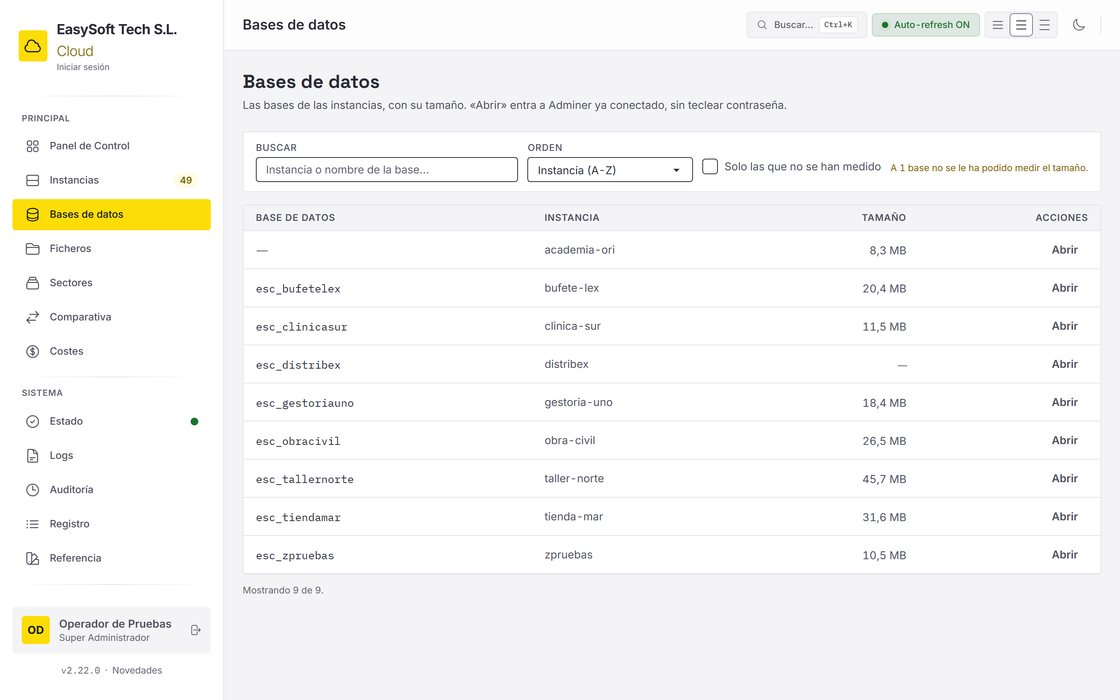Viewport: 1120px width, 700px height.
Task: Click the esc_obracivil database name
Action: 298,441
